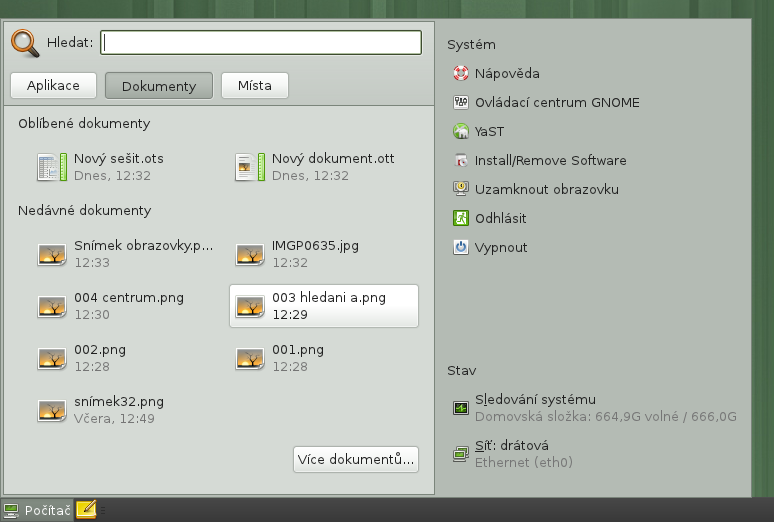Click the yellow note icon in panel
This screenshot has width=774, height=522.
[86, 510]
